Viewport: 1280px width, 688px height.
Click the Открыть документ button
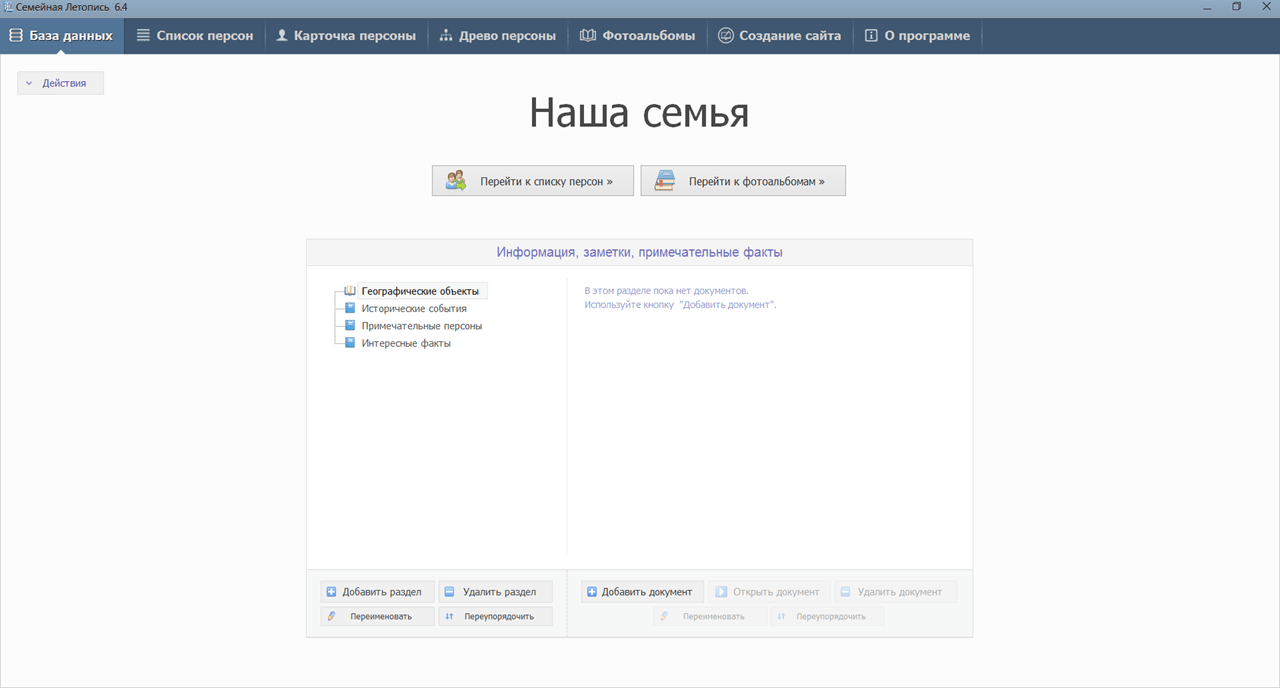[769, 592]
